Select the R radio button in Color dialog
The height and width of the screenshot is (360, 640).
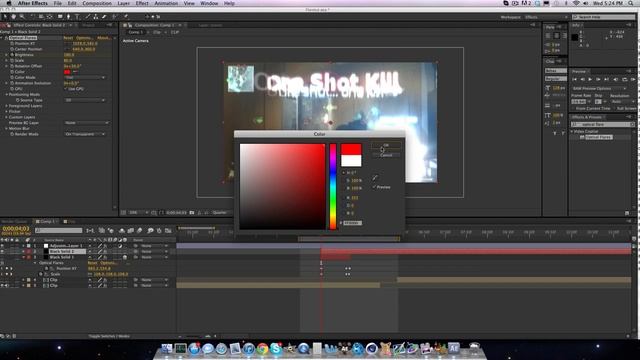343,198
